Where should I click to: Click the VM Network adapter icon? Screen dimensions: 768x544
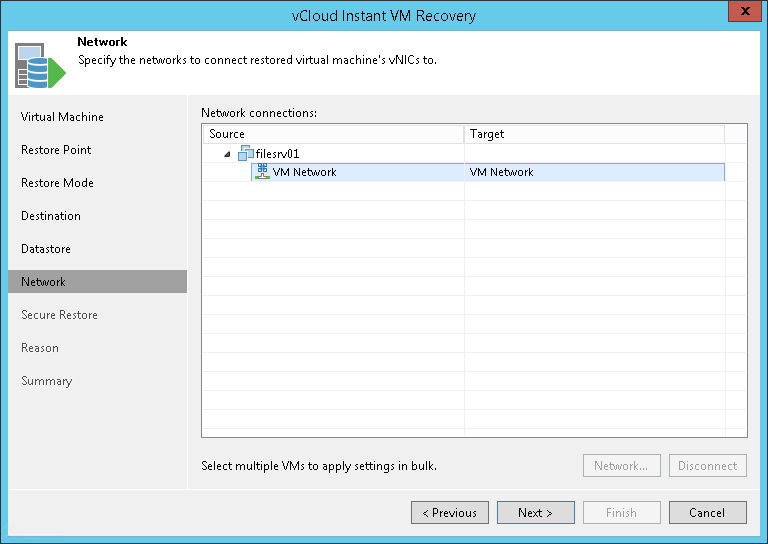[263, 172]
